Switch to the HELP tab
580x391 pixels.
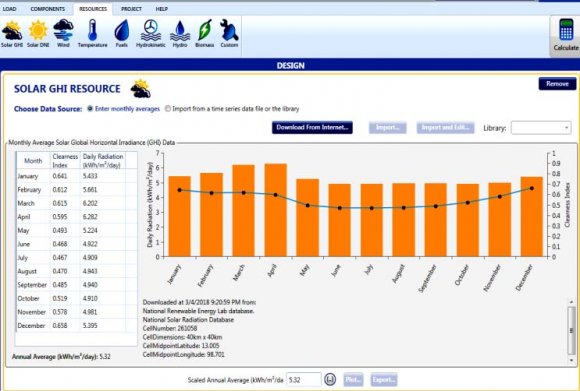tap(162, 9)
